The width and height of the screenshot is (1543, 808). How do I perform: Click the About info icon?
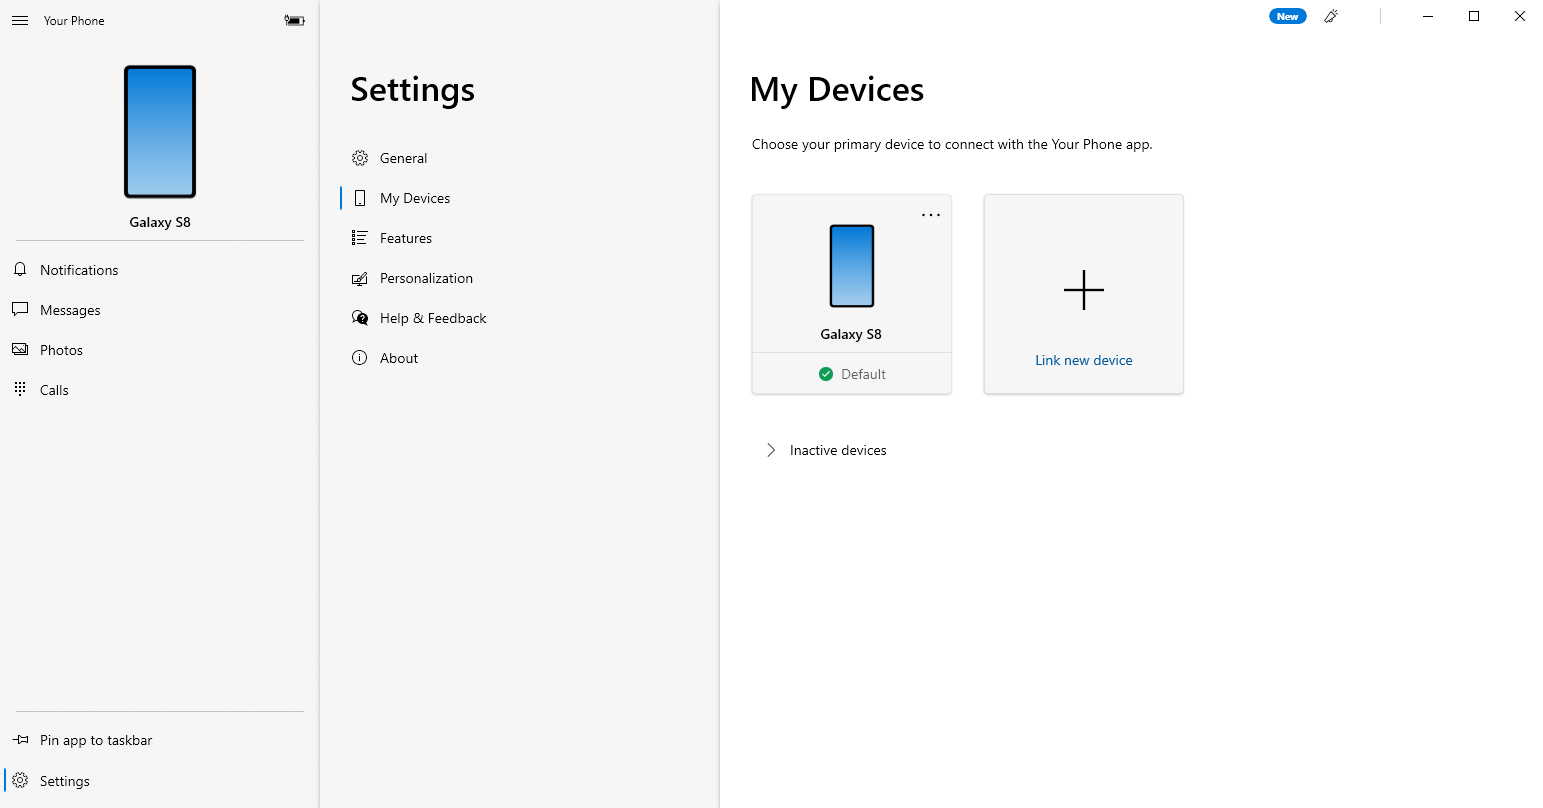360,358
